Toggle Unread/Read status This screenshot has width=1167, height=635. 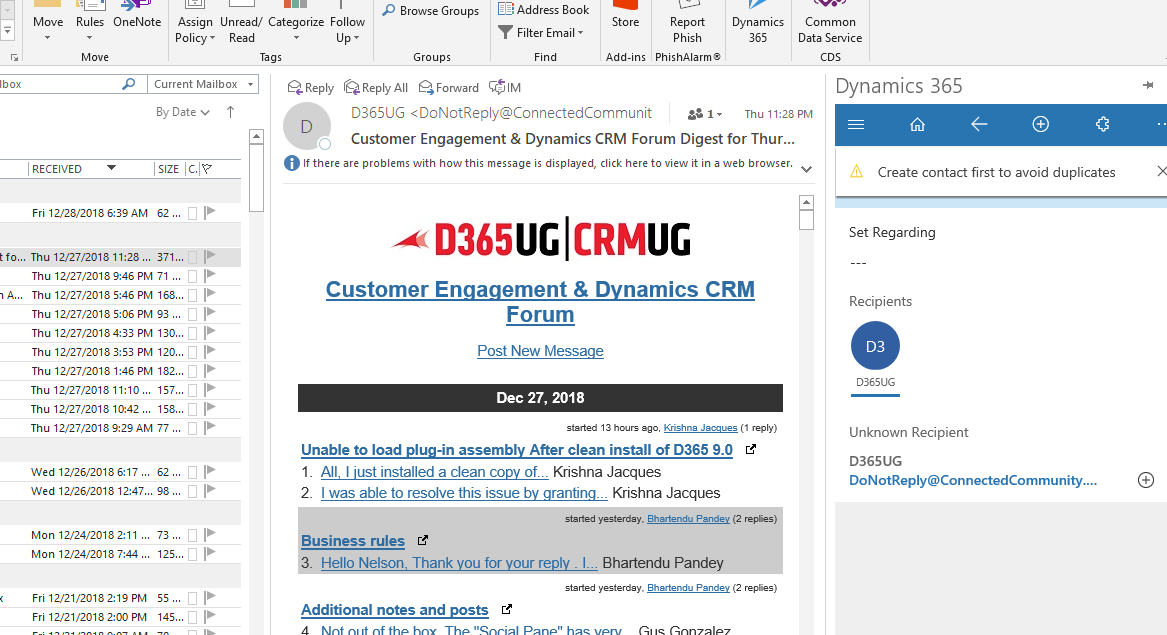coord(241,24)
